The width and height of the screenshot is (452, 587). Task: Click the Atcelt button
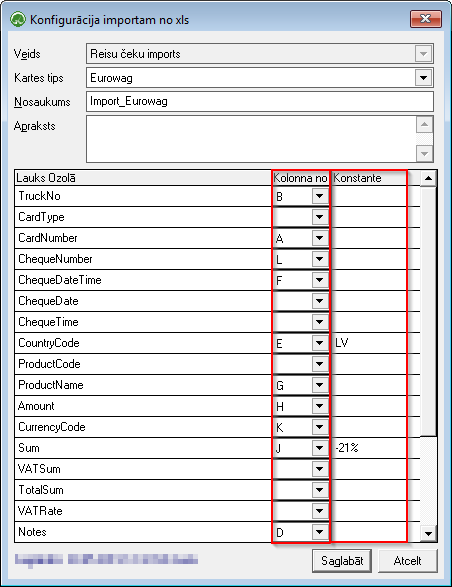click(407, 560)
